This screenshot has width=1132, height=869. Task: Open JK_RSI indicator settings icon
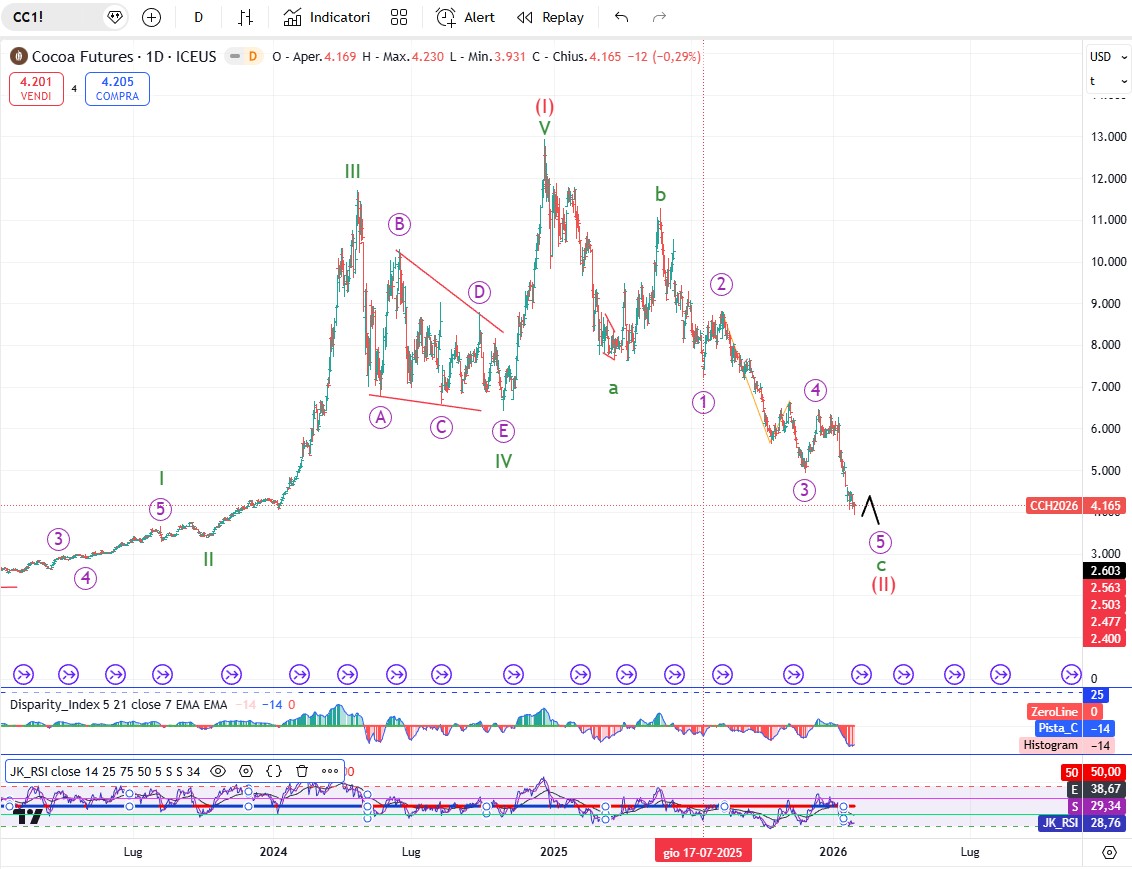point(245,771)
